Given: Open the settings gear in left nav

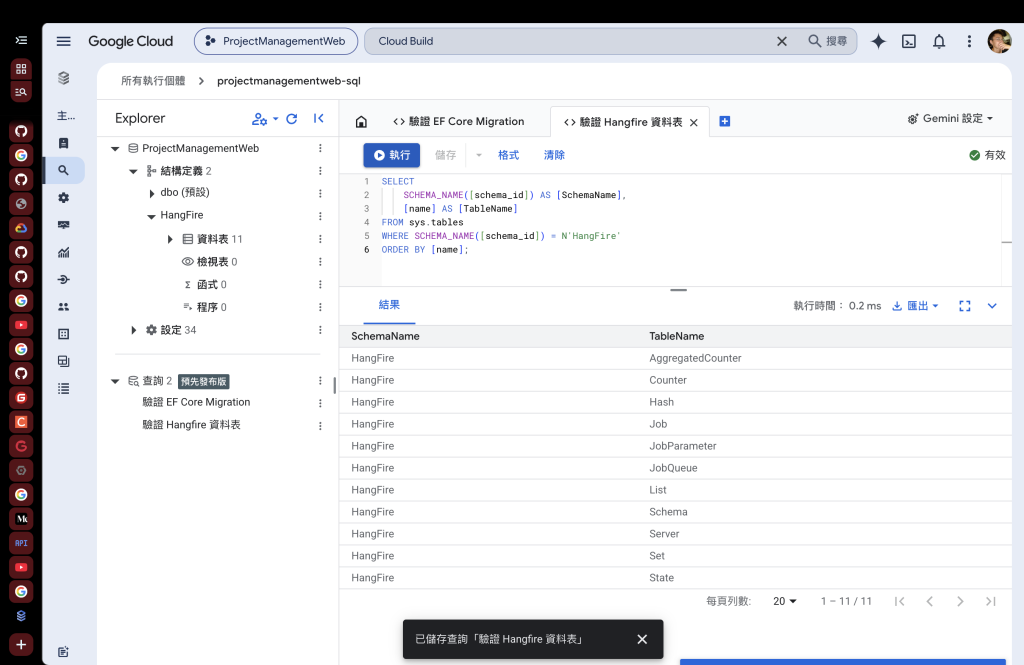Looking at the screenshot, I should (63, 198).
